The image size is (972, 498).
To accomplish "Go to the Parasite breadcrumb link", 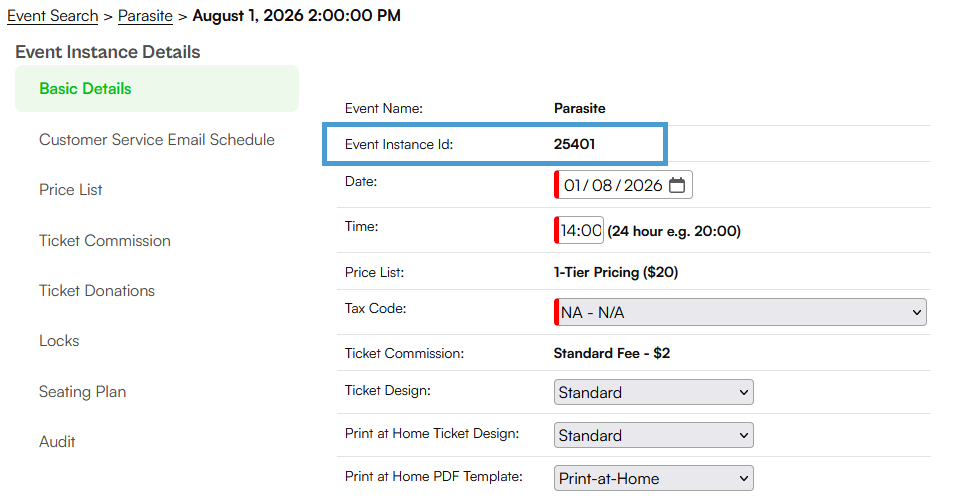I will pyautogui.click(x=145, y=16).
